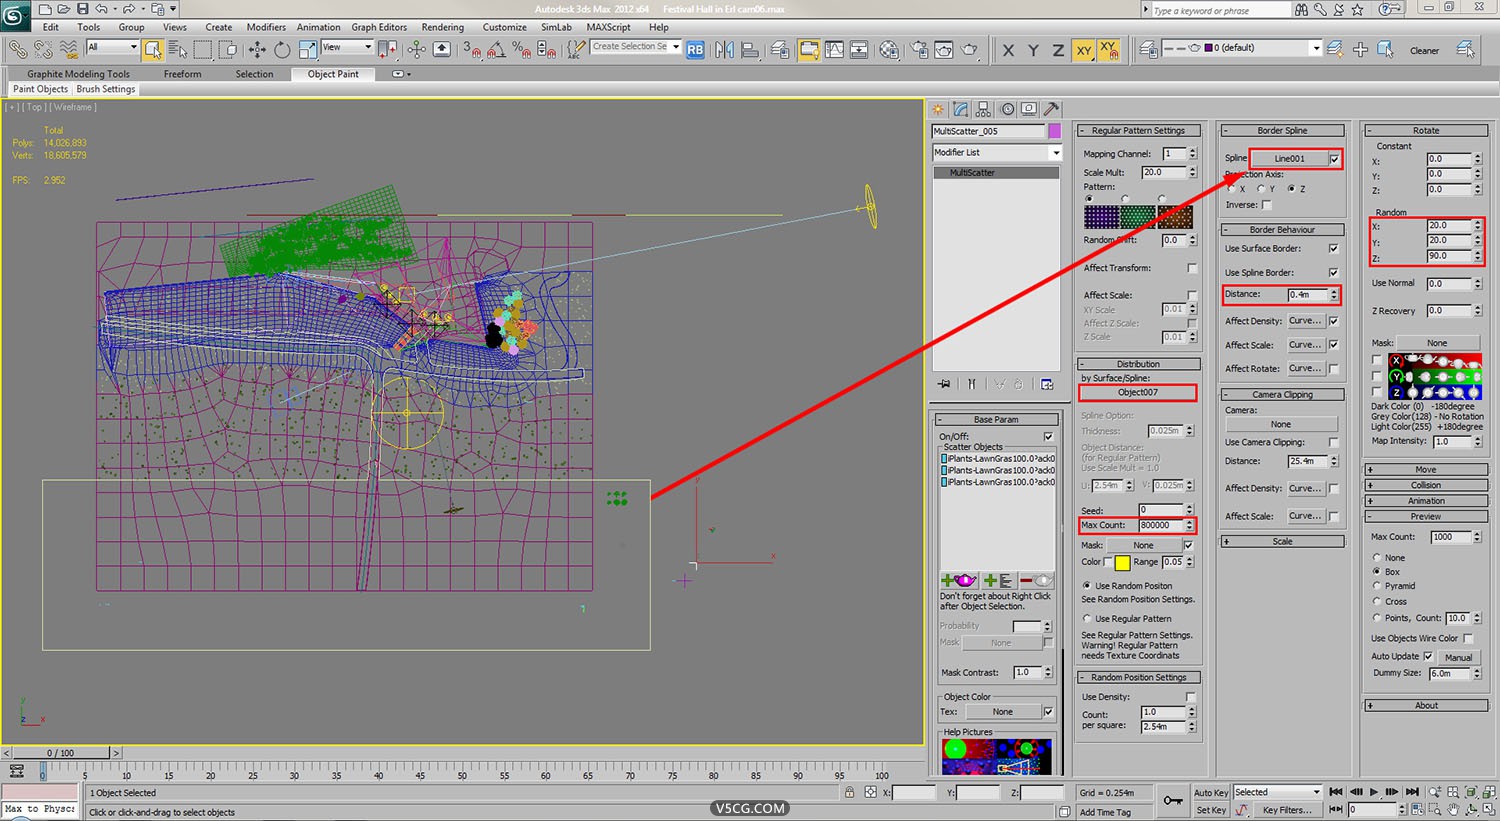Open the Rendering menu

[x=442, y=27]
